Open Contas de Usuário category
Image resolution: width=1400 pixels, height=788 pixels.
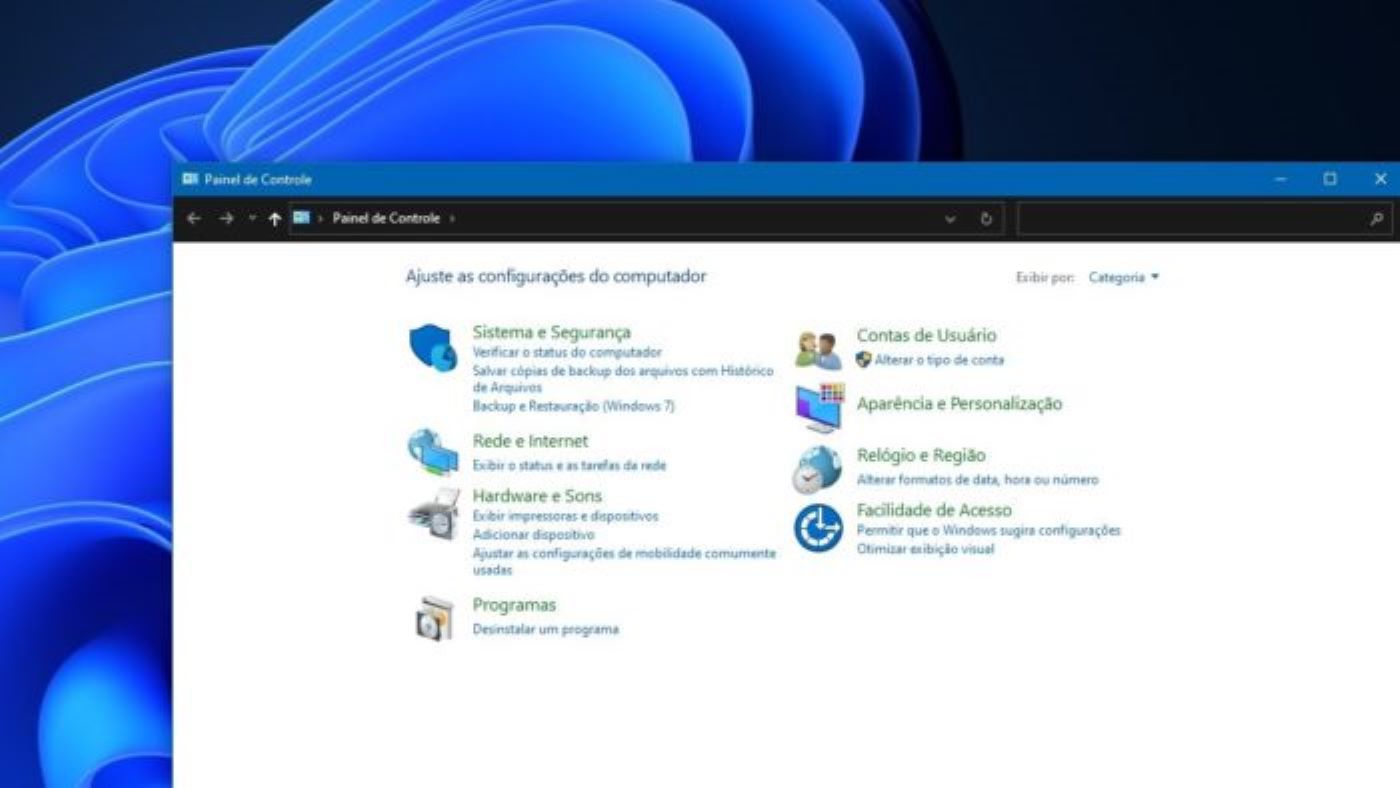(x=926, y=336)
